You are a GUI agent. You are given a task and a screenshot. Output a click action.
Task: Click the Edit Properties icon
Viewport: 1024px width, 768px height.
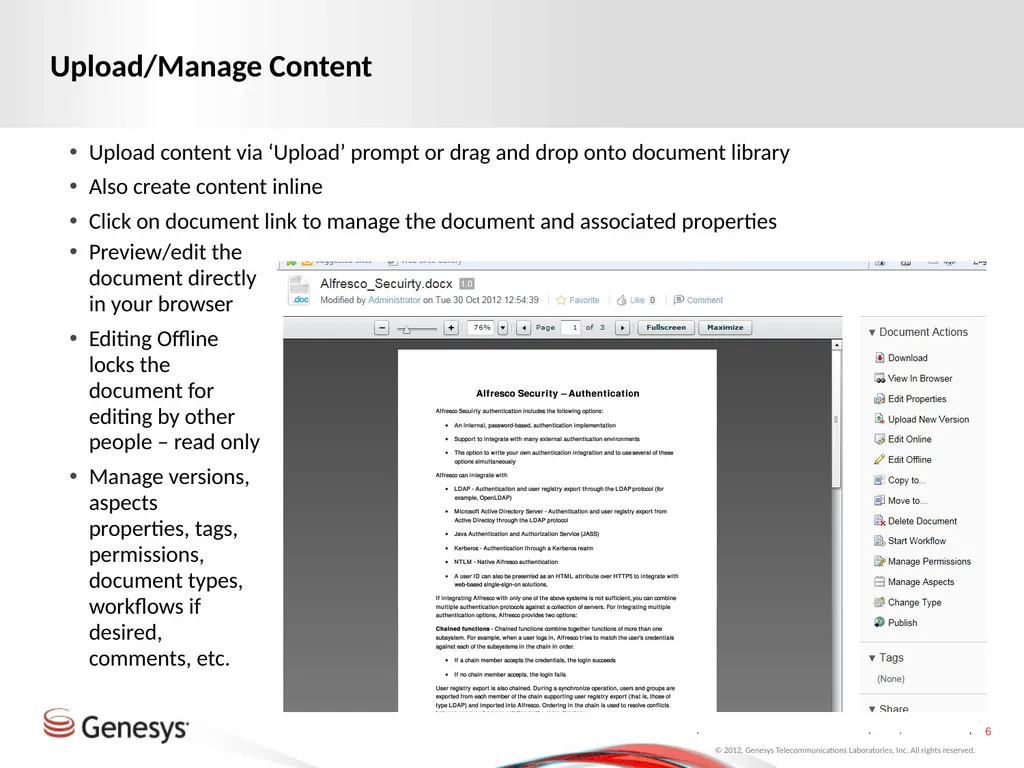(879, 398)
